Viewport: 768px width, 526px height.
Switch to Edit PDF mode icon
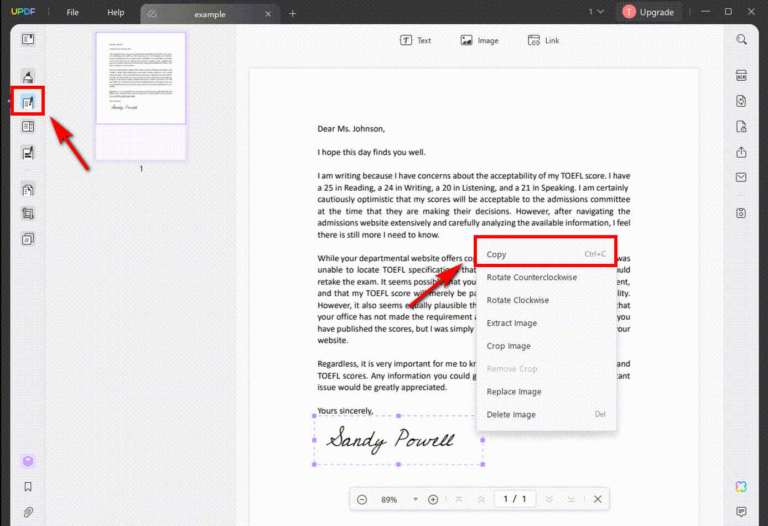[x=28, y=102]
